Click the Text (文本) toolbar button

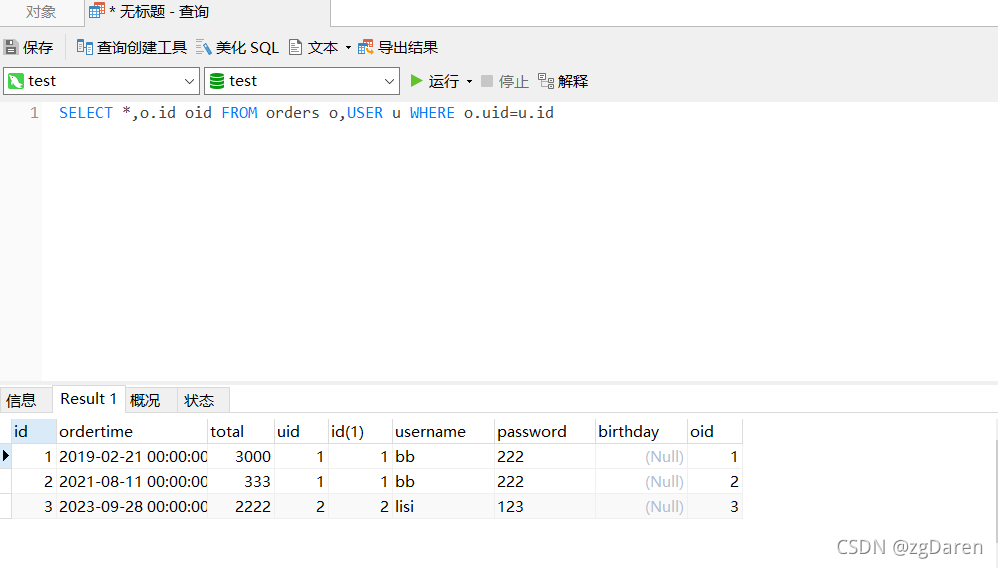click(314, 47)
